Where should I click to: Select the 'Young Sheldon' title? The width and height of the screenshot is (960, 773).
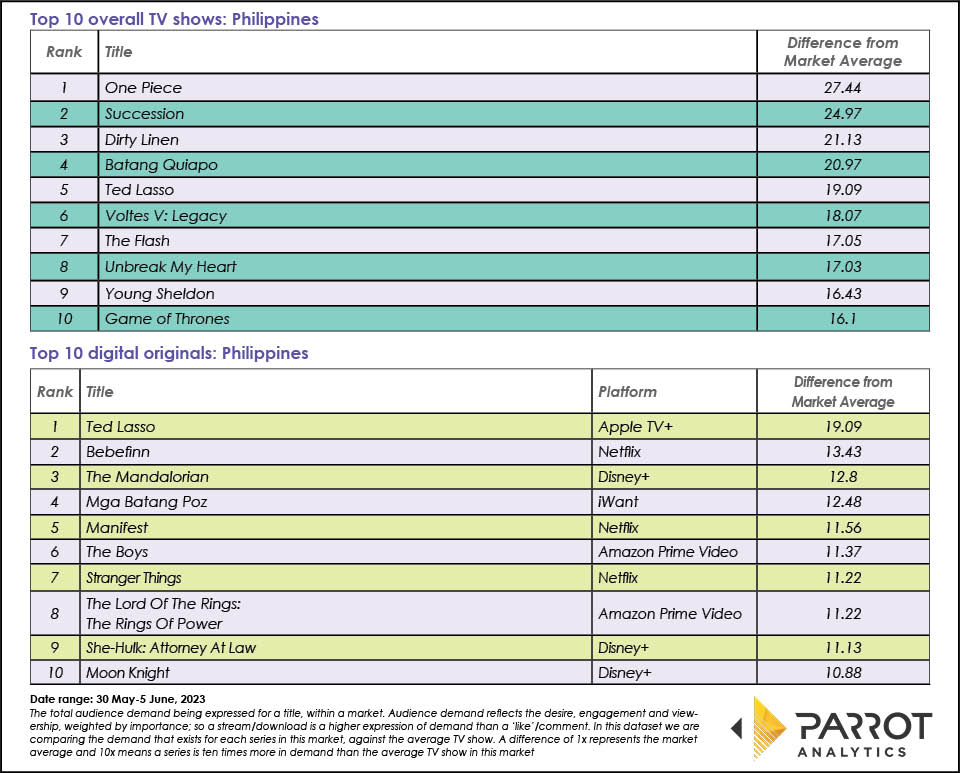coord(159,294)
